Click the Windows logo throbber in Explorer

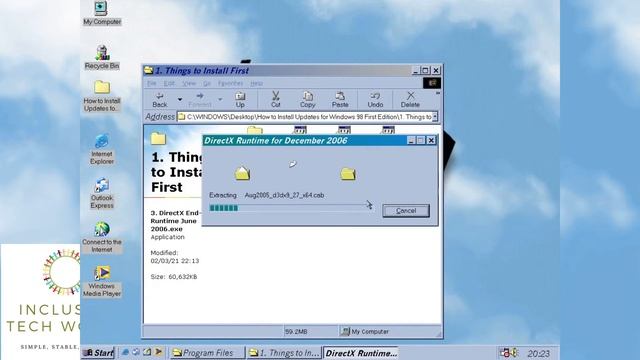(x=432, y=83)
